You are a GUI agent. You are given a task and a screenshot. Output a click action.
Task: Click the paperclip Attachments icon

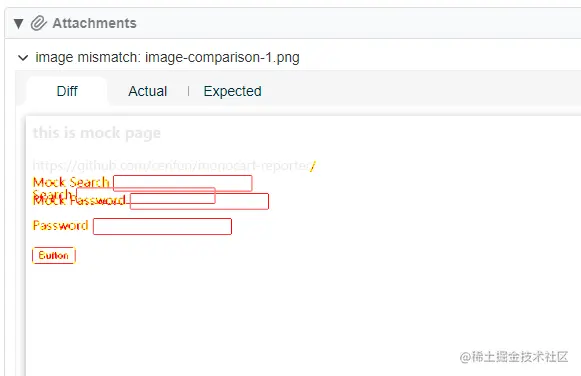pyautogui.click(x=39, y=23)
